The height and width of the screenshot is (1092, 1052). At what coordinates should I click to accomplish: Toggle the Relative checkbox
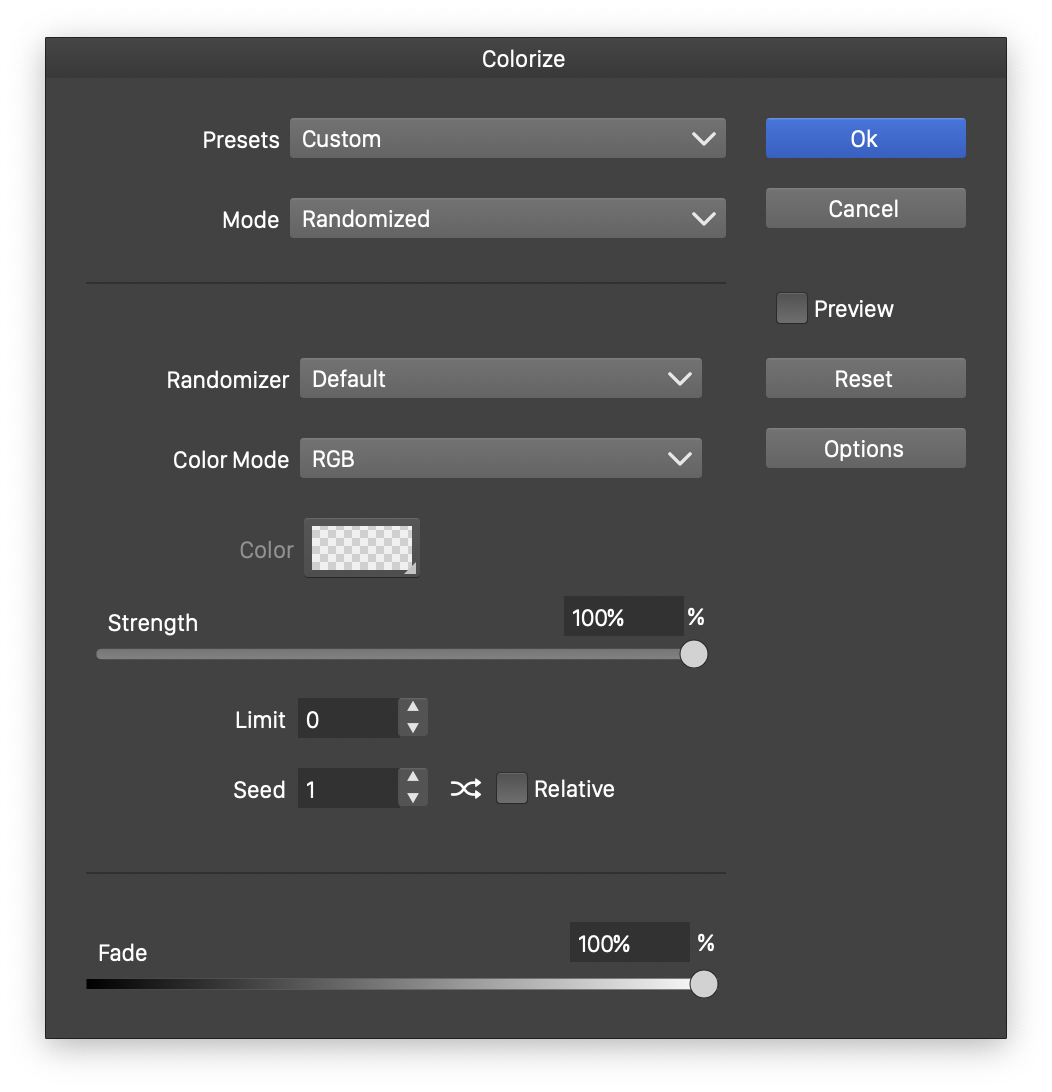coord(512,789)
